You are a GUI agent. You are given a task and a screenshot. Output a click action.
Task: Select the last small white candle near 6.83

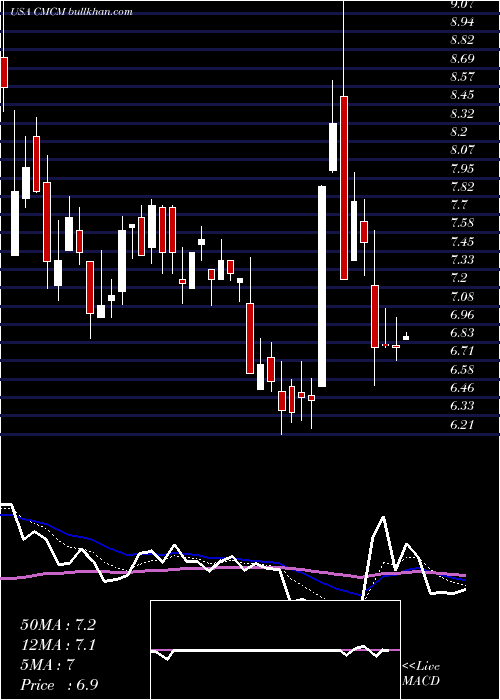pyautogui.click(x=406, y=338)
